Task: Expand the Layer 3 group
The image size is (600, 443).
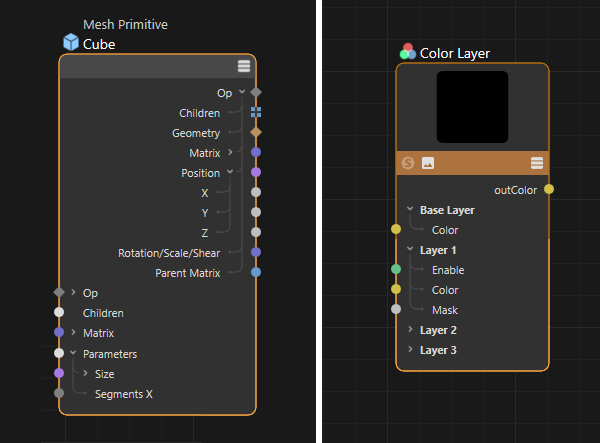Action: point(410,350)
